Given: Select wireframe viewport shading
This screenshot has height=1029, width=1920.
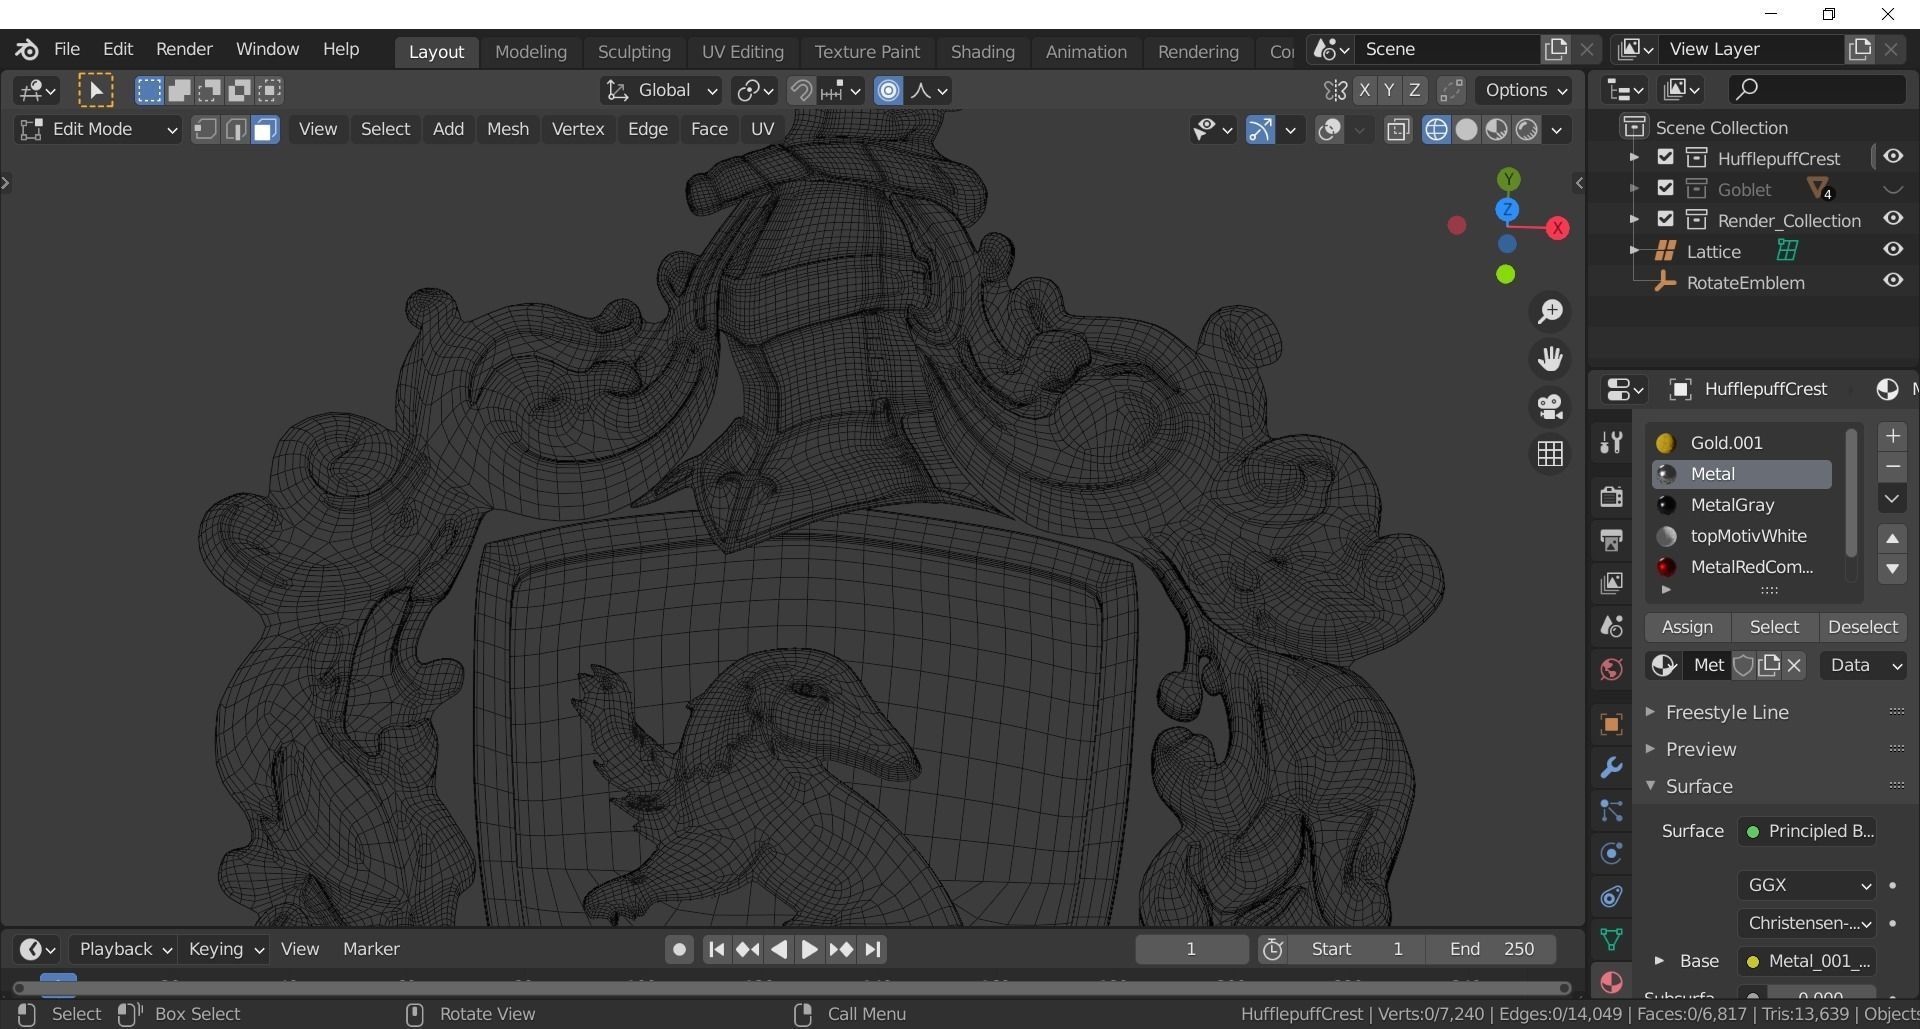Looking at the screenshot, I should coord(1436,130).
